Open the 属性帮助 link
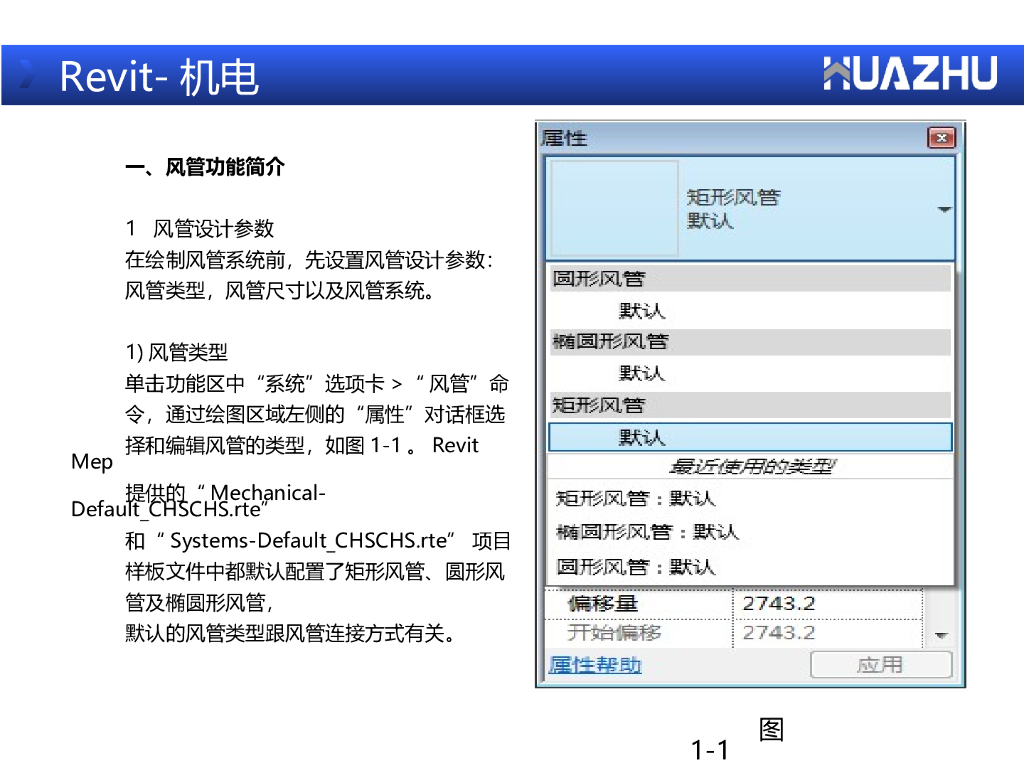This screenshot has width=1024, height=768. (595, 665)
